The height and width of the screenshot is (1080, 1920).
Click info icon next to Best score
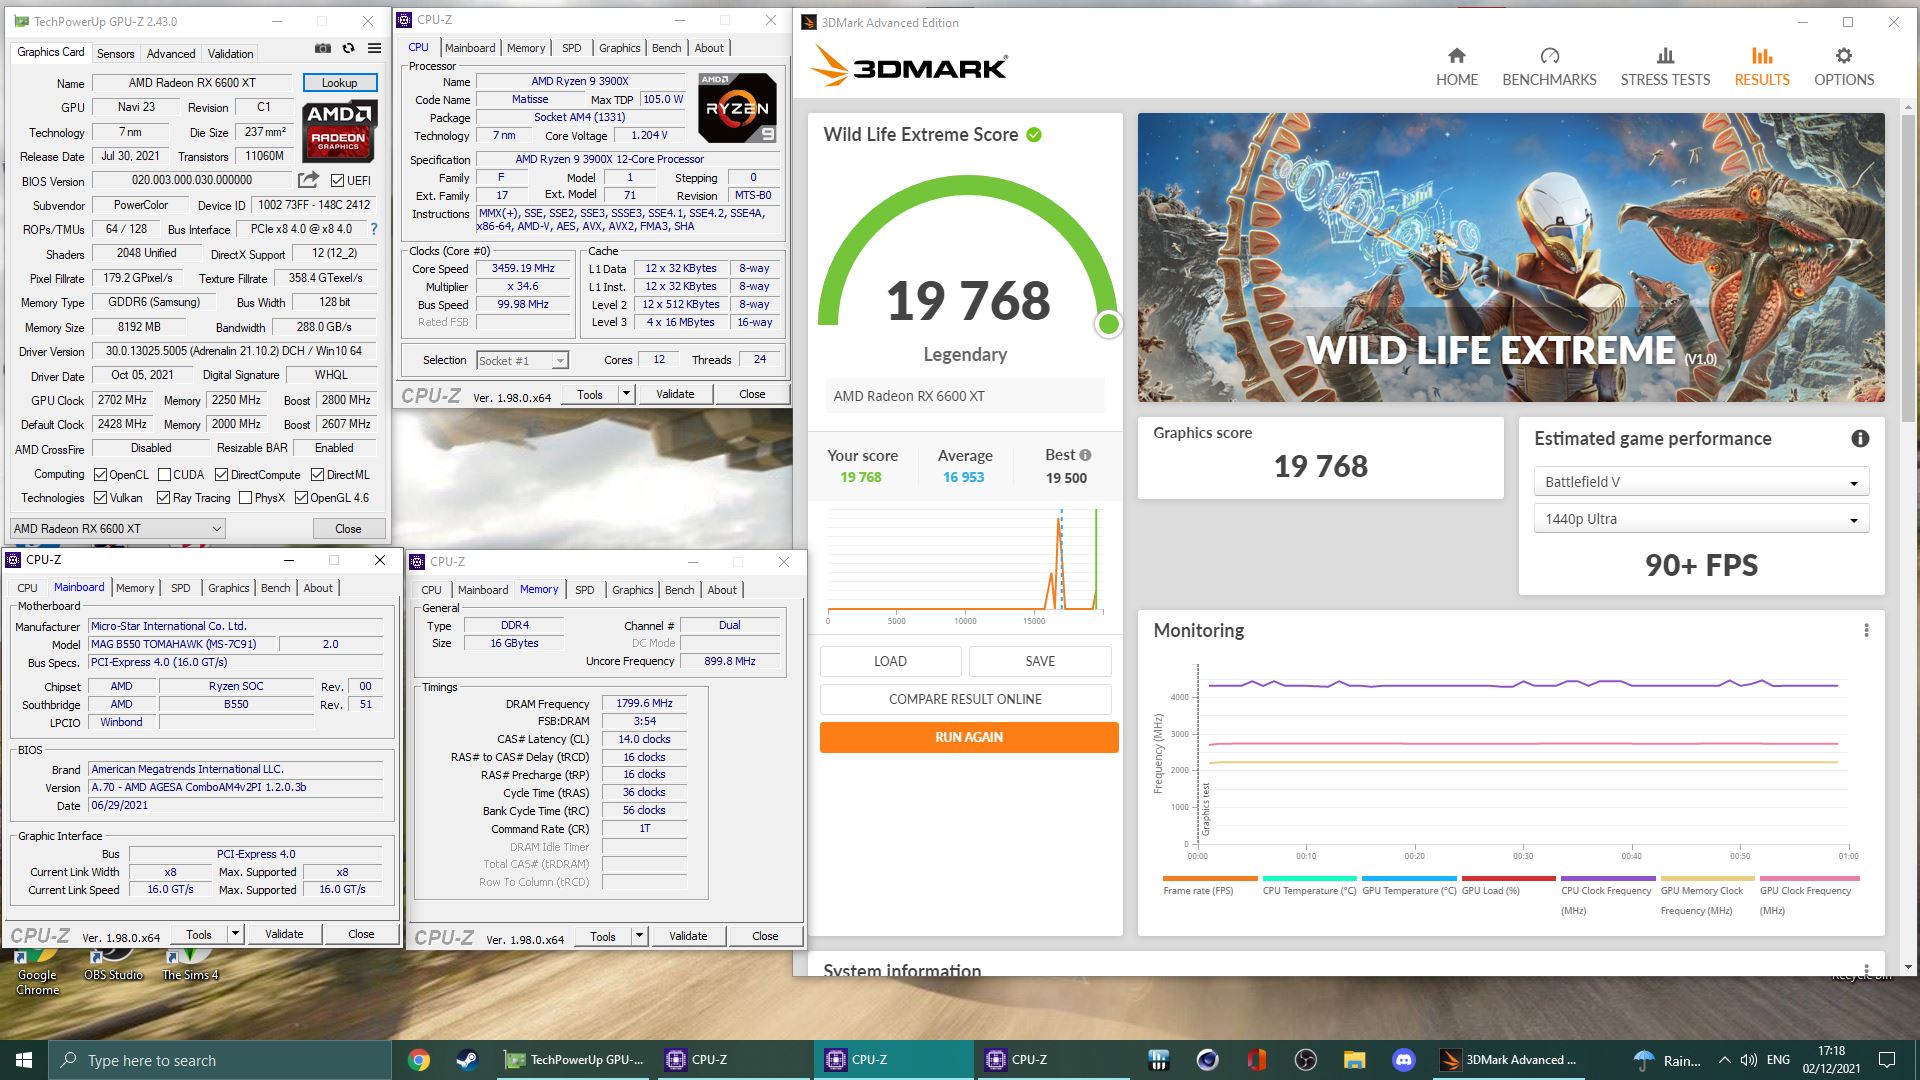coord(1086,455)
